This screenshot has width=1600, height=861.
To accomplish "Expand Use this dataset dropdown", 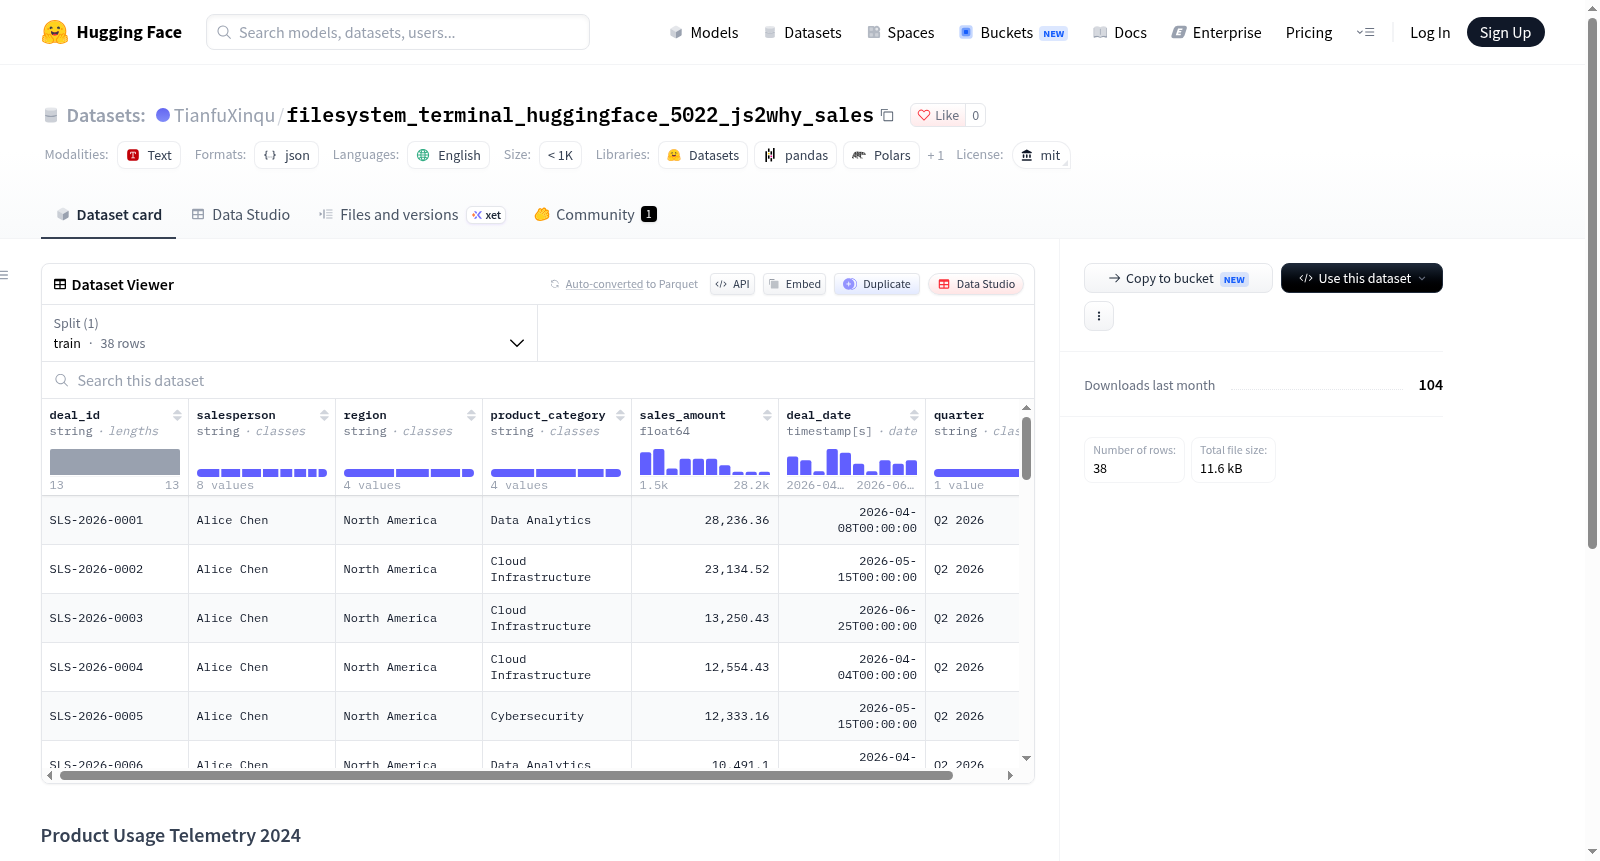I will click(1362, 278).
